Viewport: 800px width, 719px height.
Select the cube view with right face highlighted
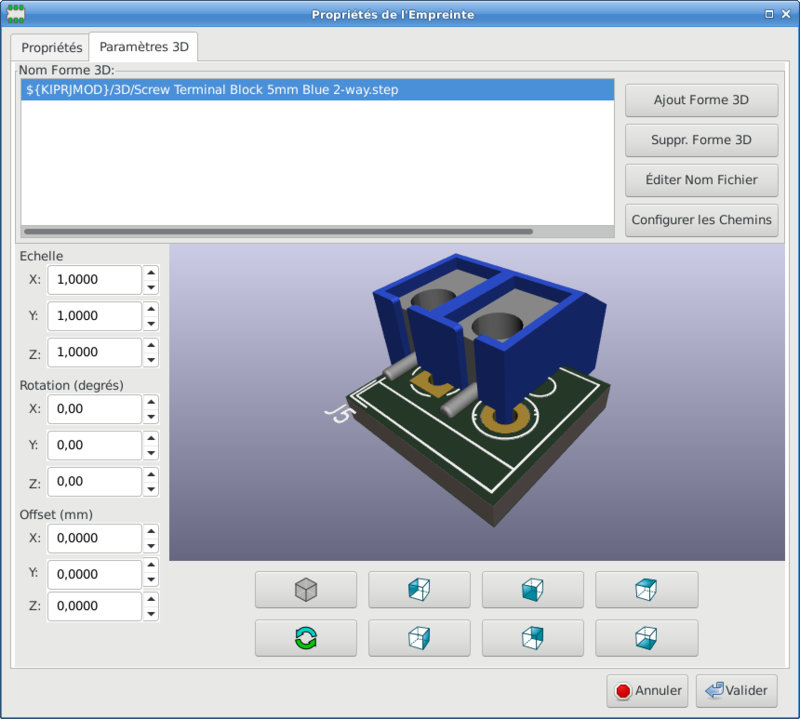(419, 638)
